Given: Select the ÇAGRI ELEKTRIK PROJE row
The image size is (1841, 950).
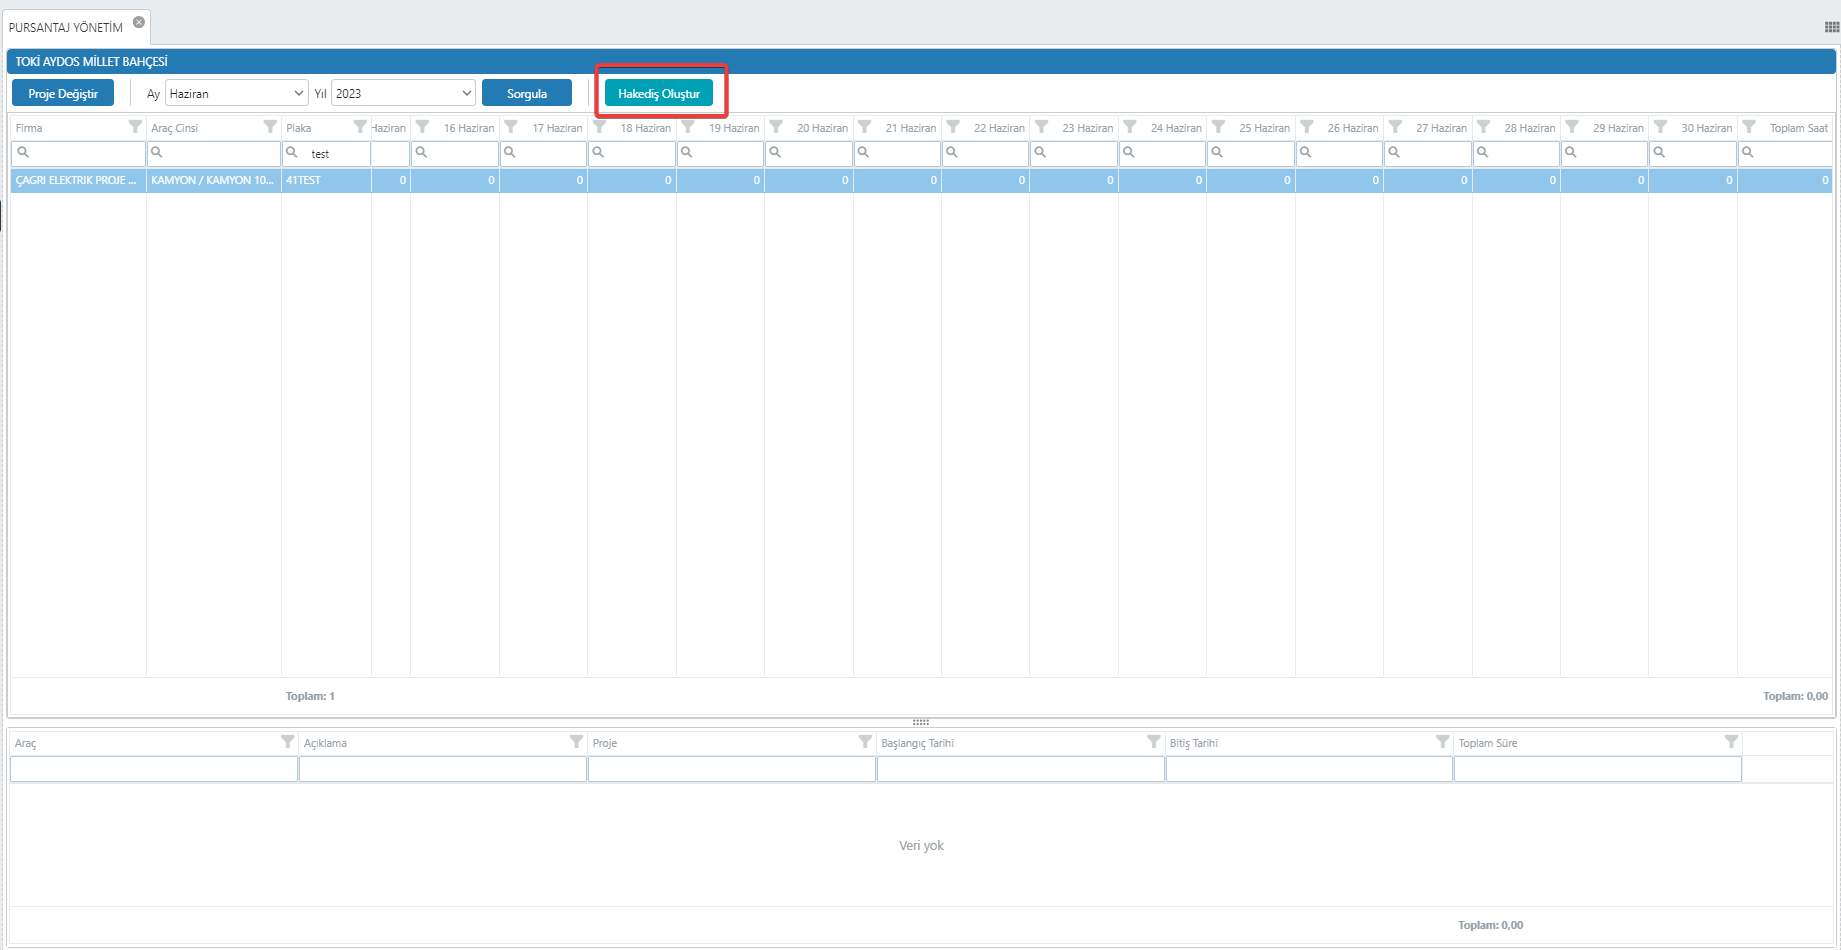Looking at the screenshot, I should [x=76, y=181].
